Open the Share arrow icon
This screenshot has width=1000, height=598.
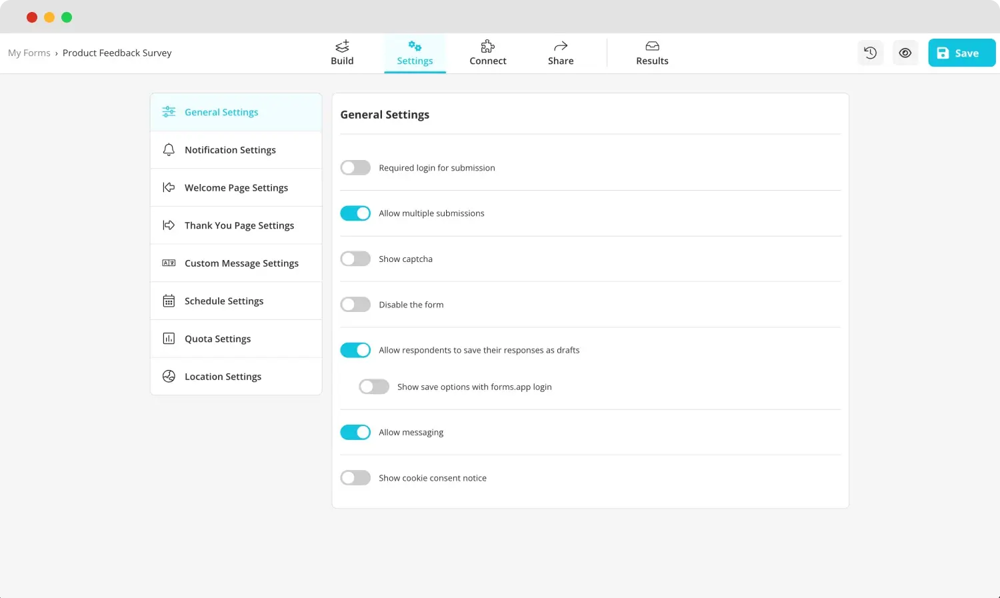pos(560,45)
